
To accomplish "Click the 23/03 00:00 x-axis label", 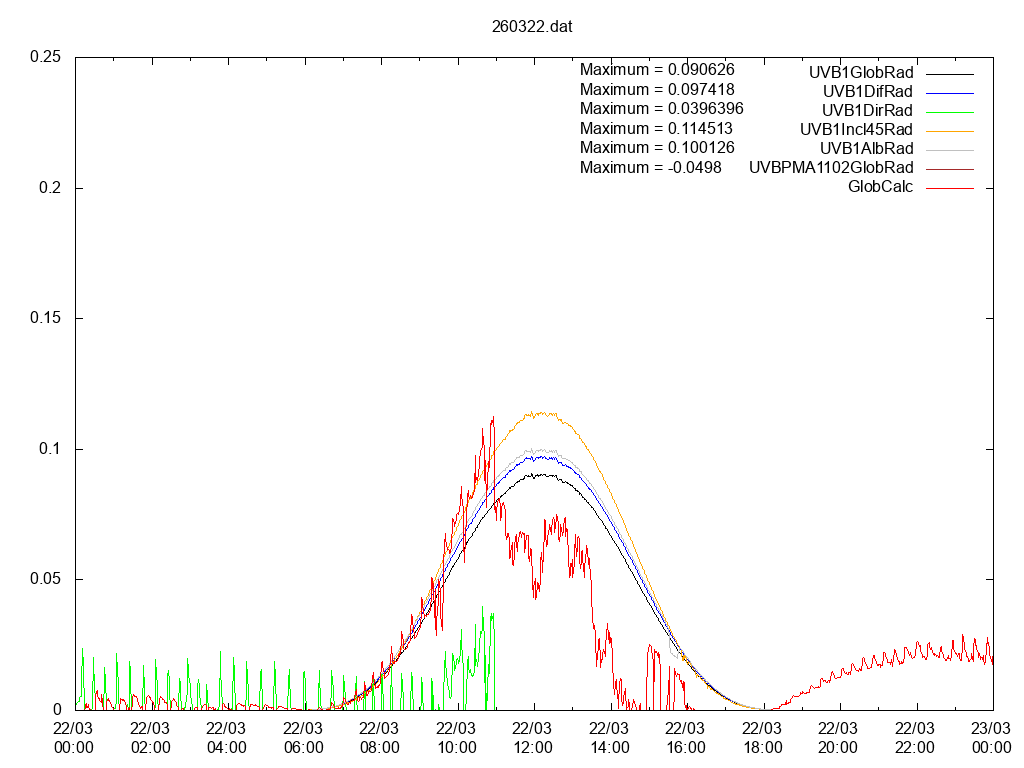I will [991, 737].
